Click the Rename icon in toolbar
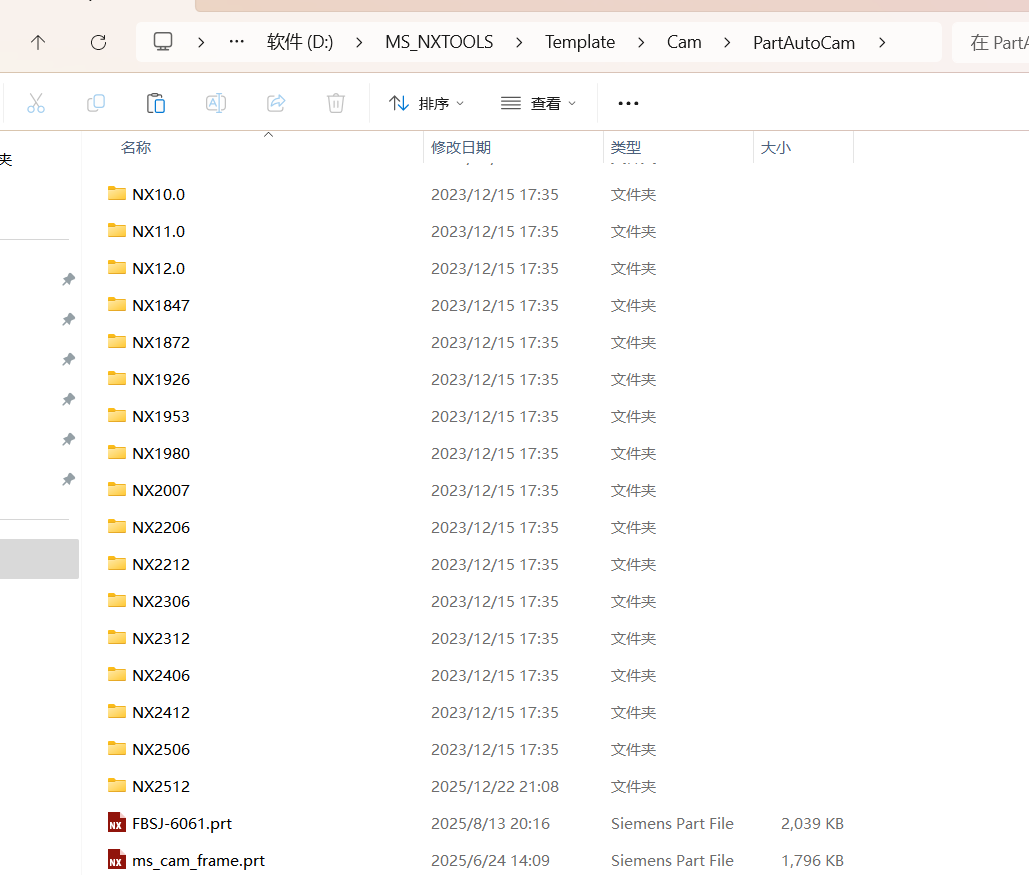Viewport: 1029px width, 886px height. tap(216, 103)
